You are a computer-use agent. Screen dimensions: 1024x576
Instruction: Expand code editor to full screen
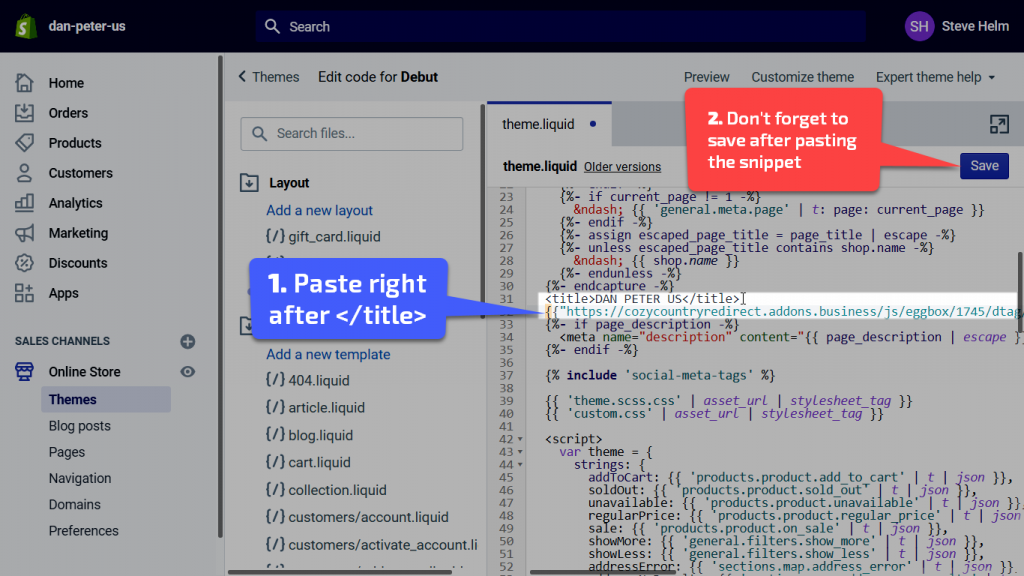(x=999, y=124)
